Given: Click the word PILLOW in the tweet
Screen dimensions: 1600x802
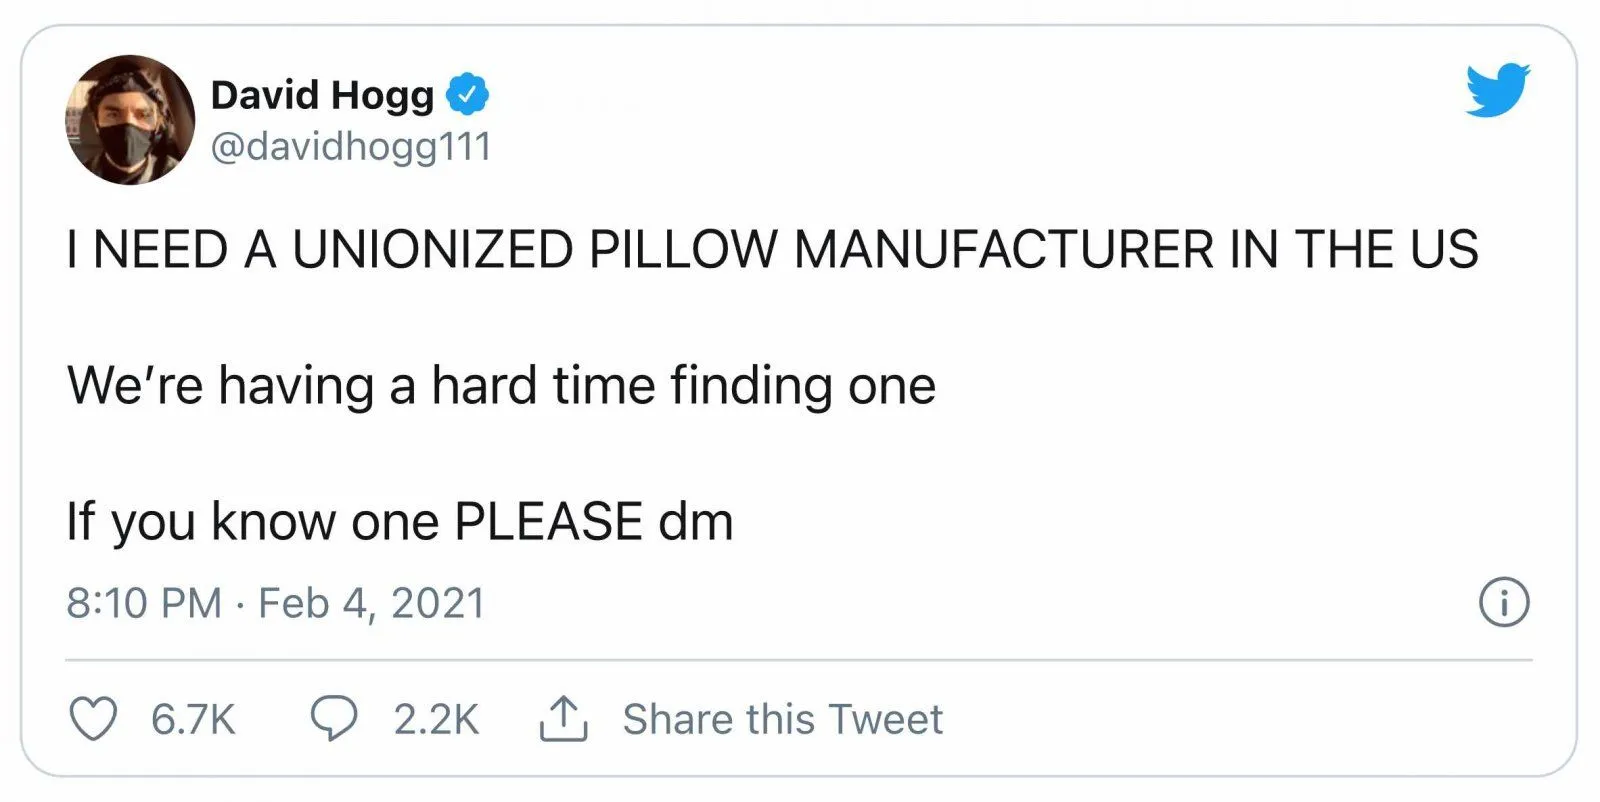Looking at the screenshot, I should point(682,250).
